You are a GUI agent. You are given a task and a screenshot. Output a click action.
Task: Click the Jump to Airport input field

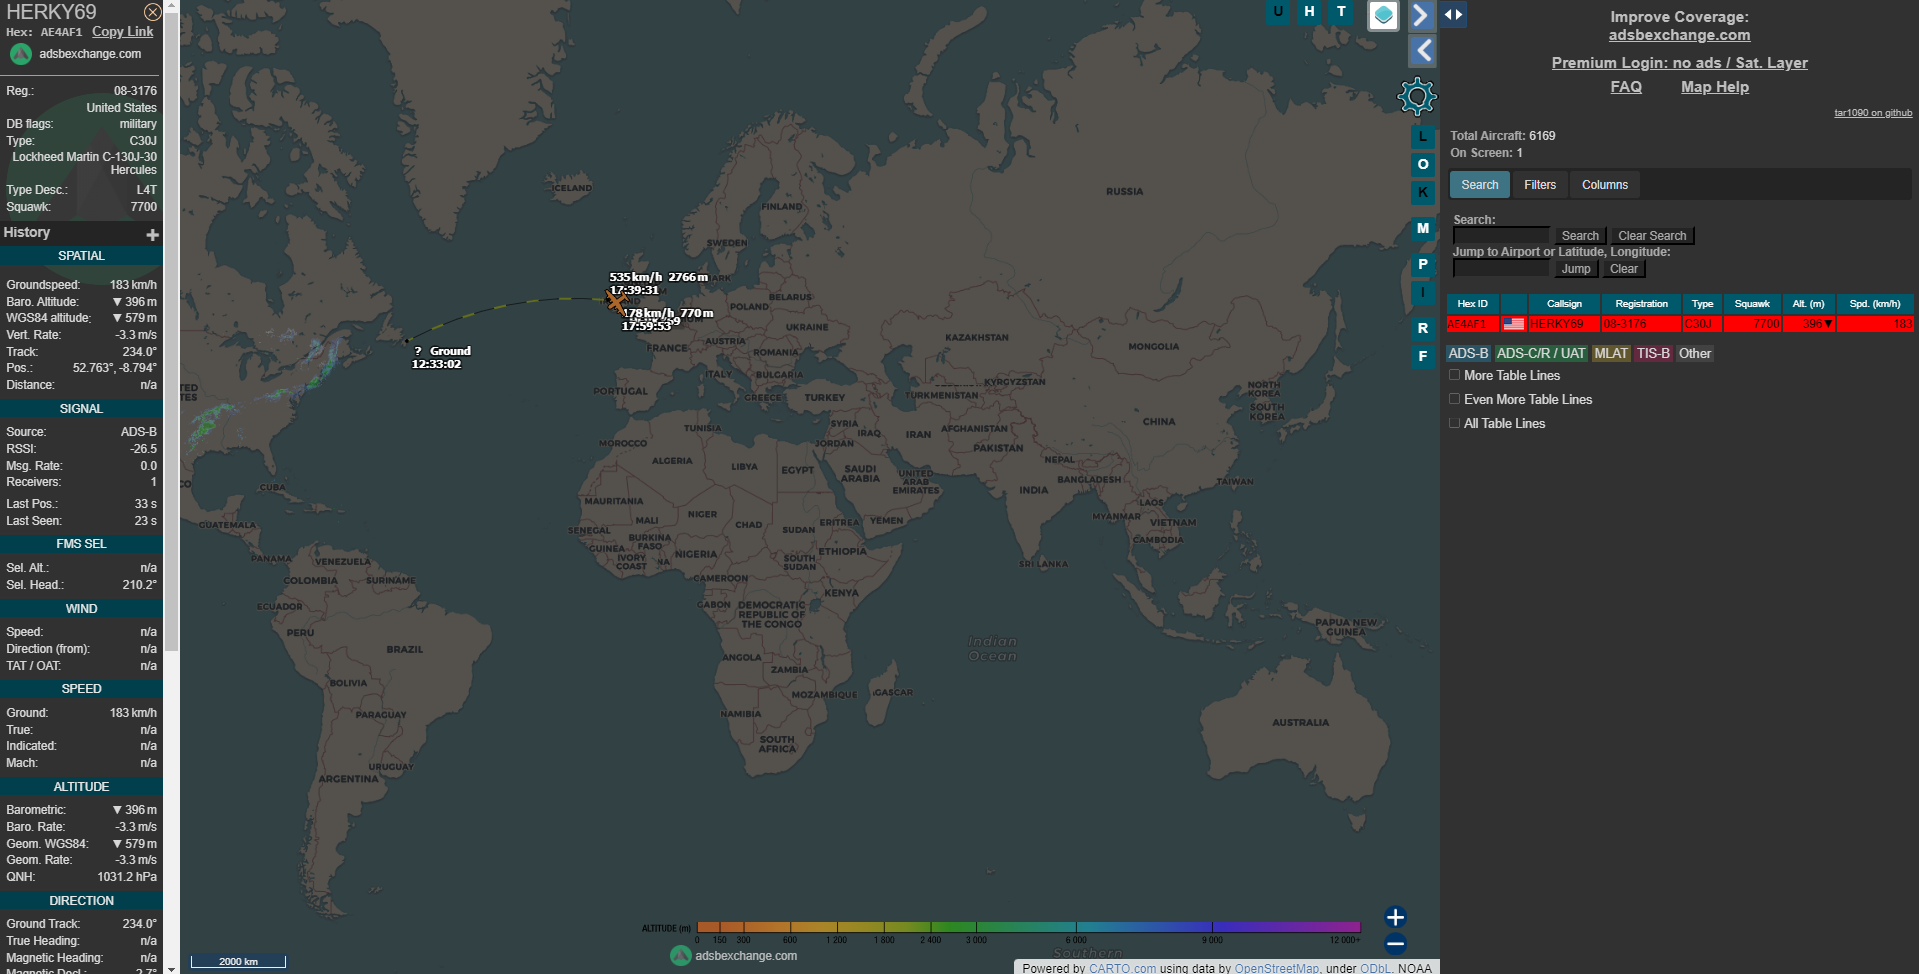click(1501, 269)
